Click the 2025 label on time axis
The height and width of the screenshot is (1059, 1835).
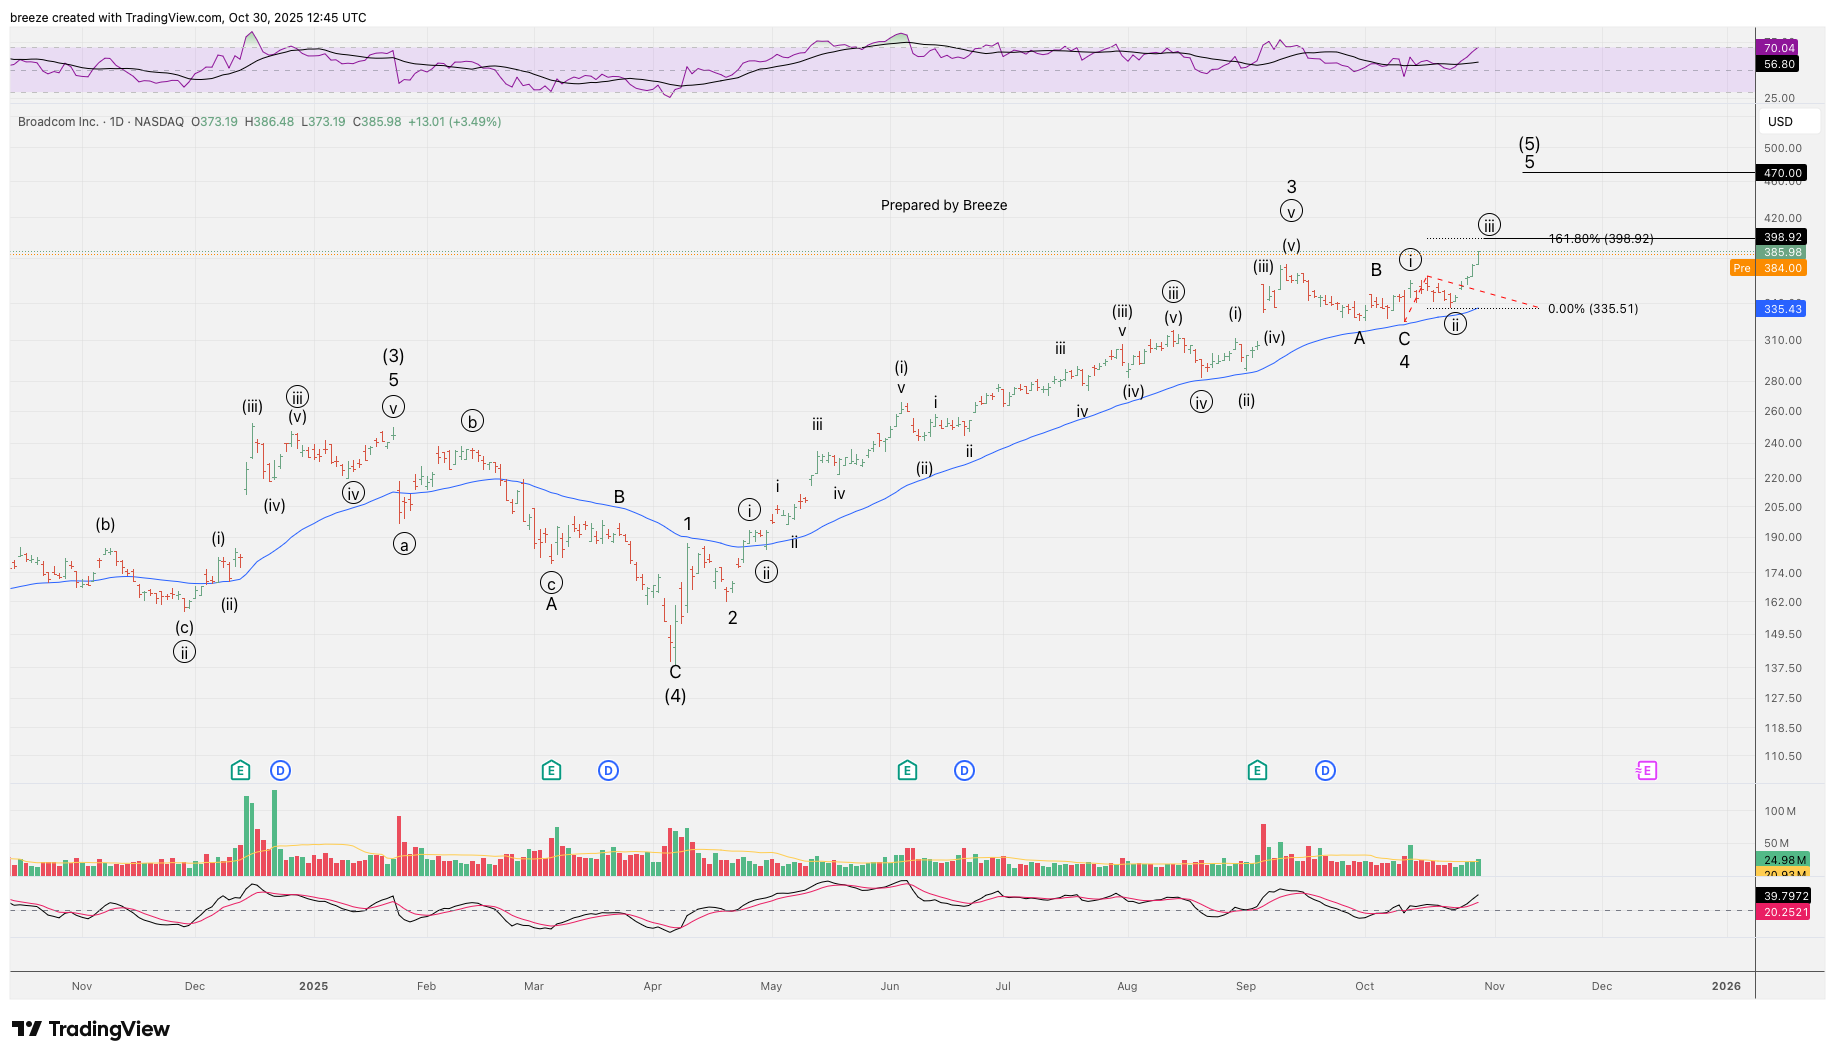pyautogui.click(x=313, y=986)
